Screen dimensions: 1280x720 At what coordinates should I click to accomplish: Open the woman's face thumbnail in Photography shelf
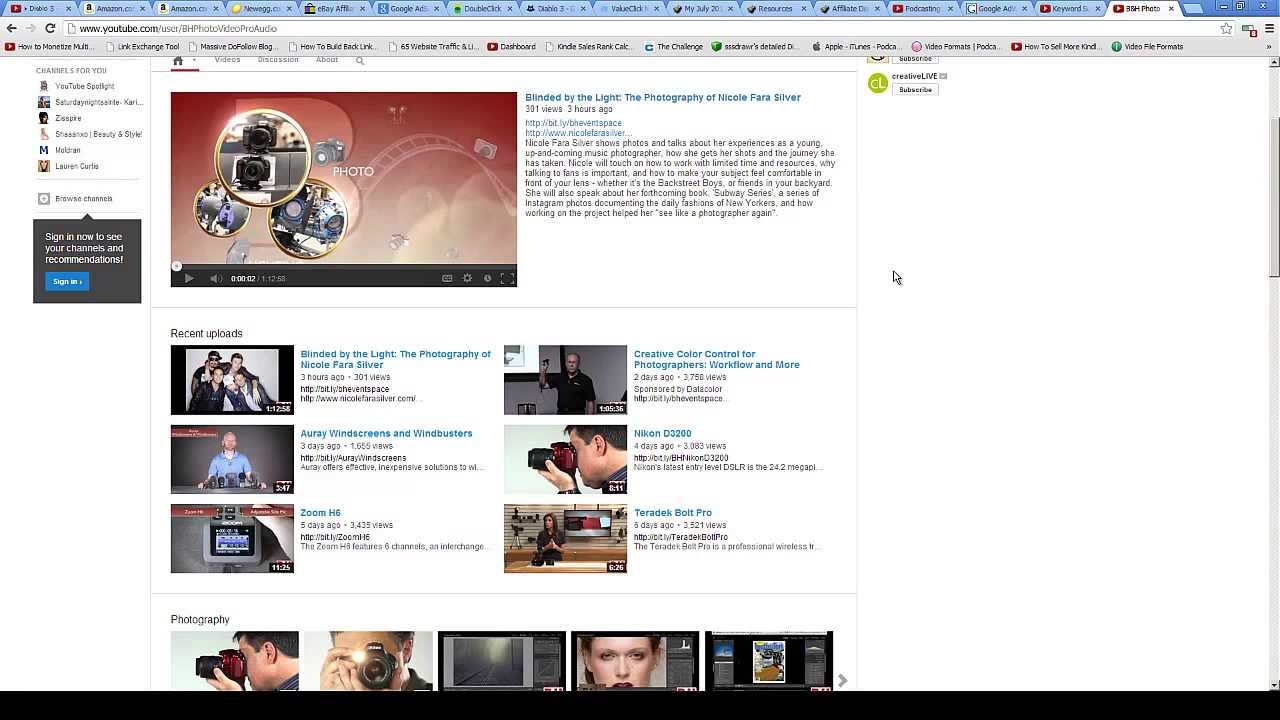coord(635,661)
